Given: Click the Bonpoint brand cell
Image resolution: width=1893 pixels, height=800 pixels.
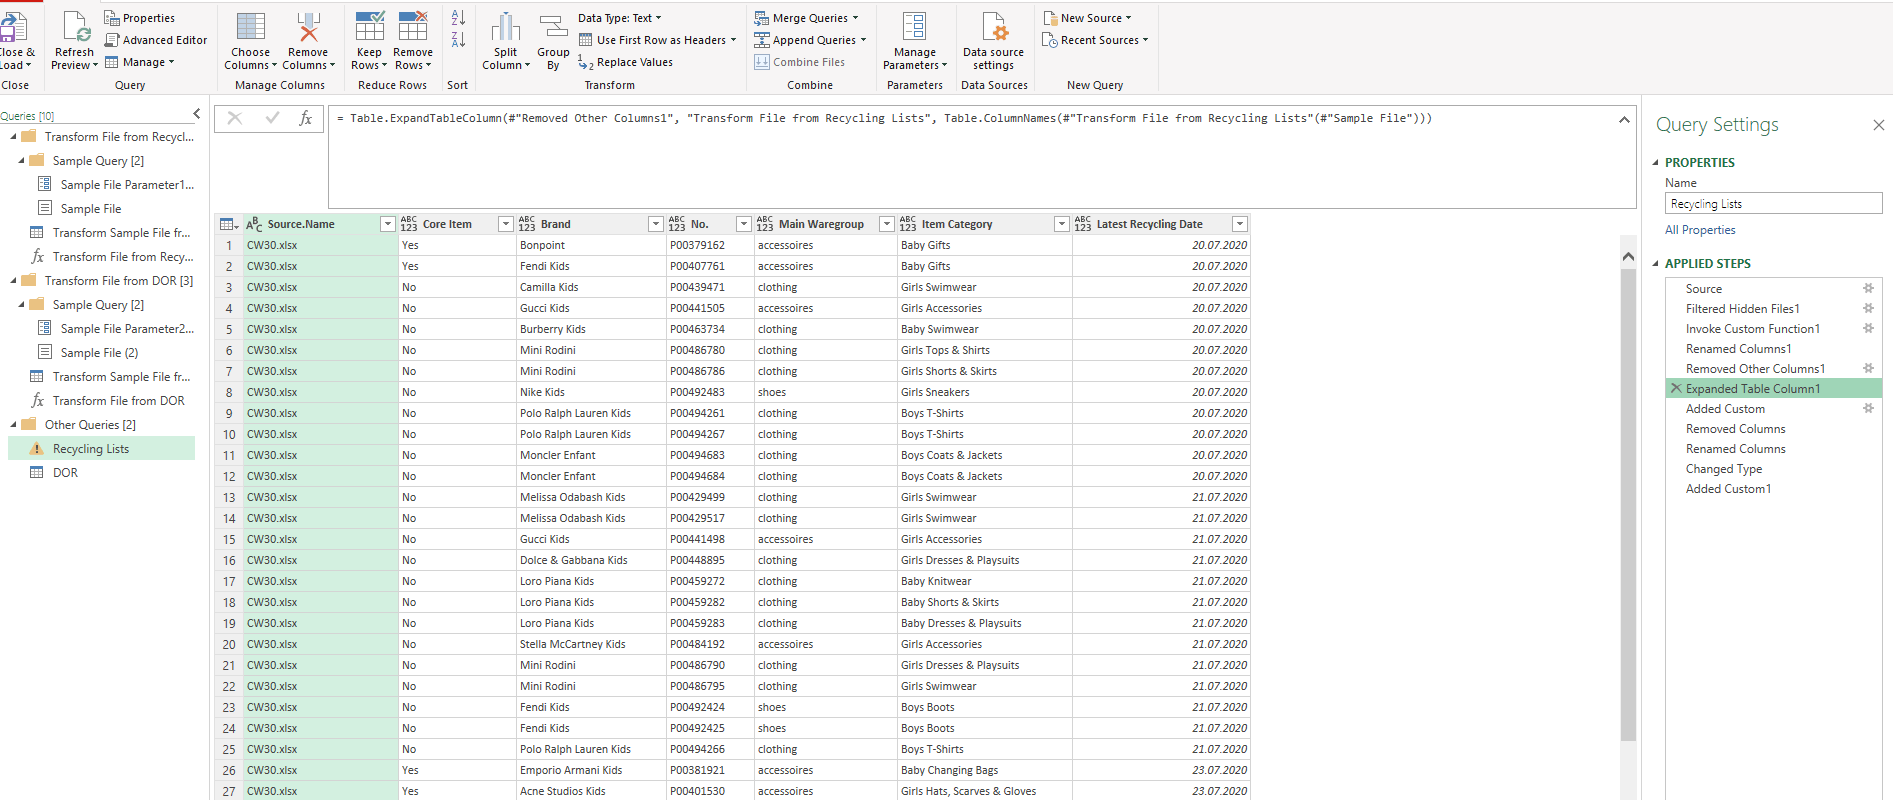Looking at the screenshot, I should 591,245.
